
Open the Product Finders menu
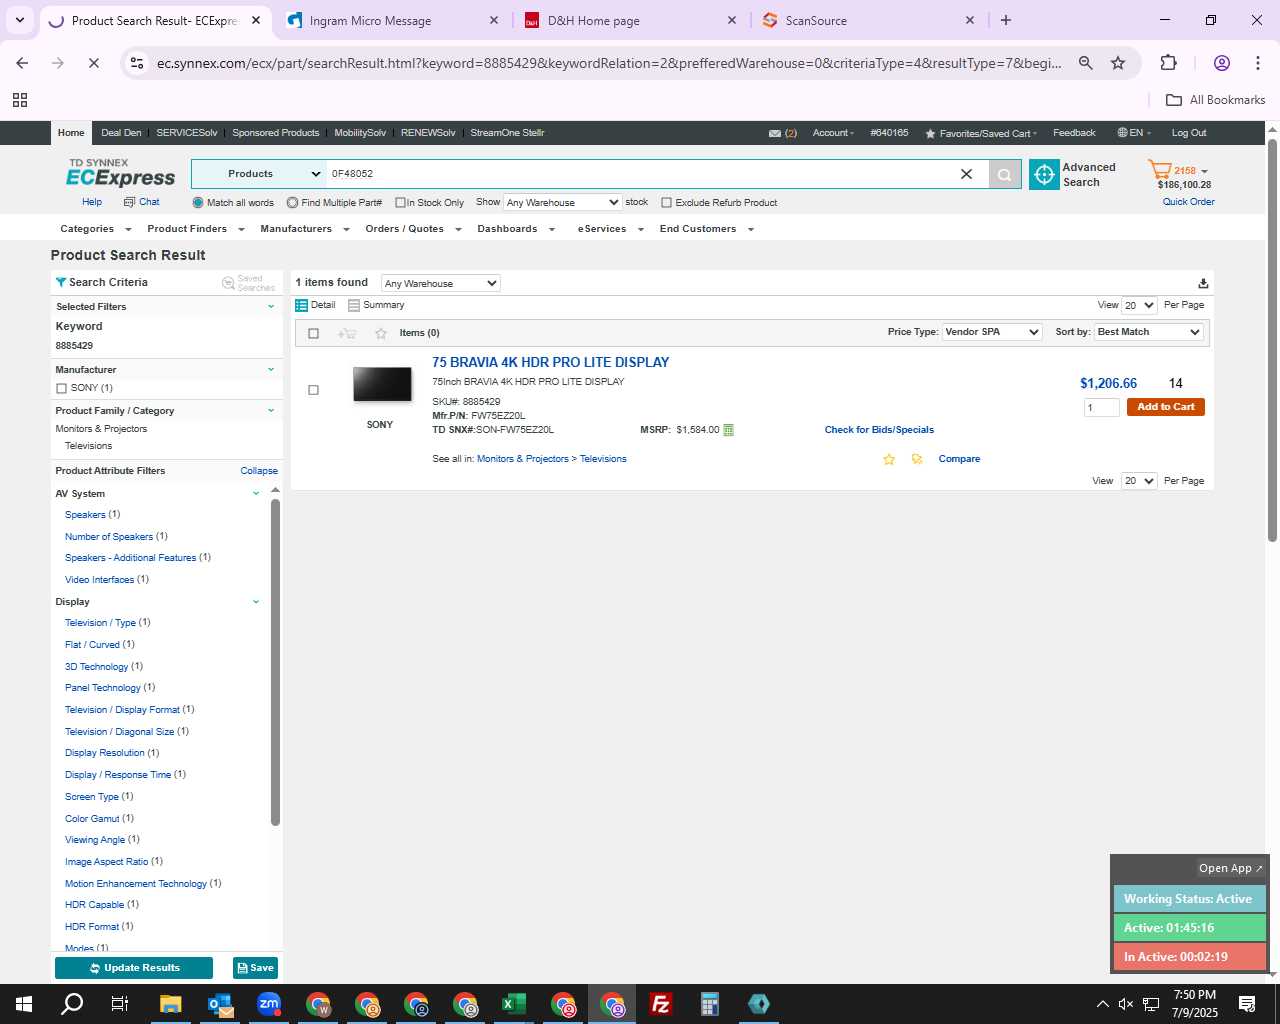[x=195, y=229]
